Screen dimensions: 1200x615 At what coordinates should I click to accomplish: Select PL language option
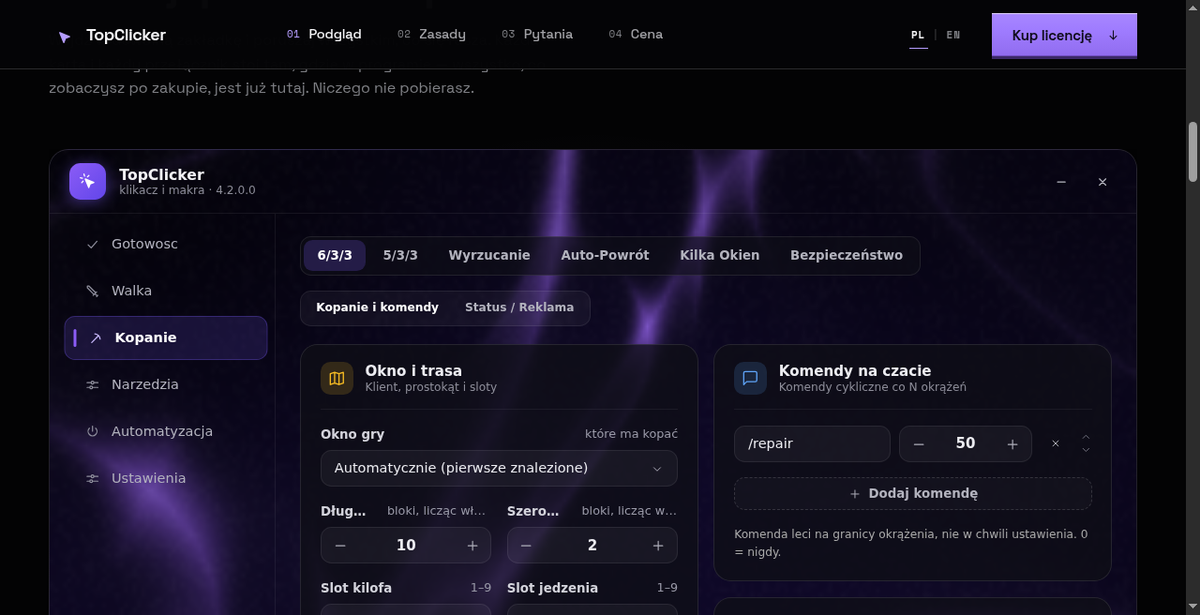click(x=917, y=35)
